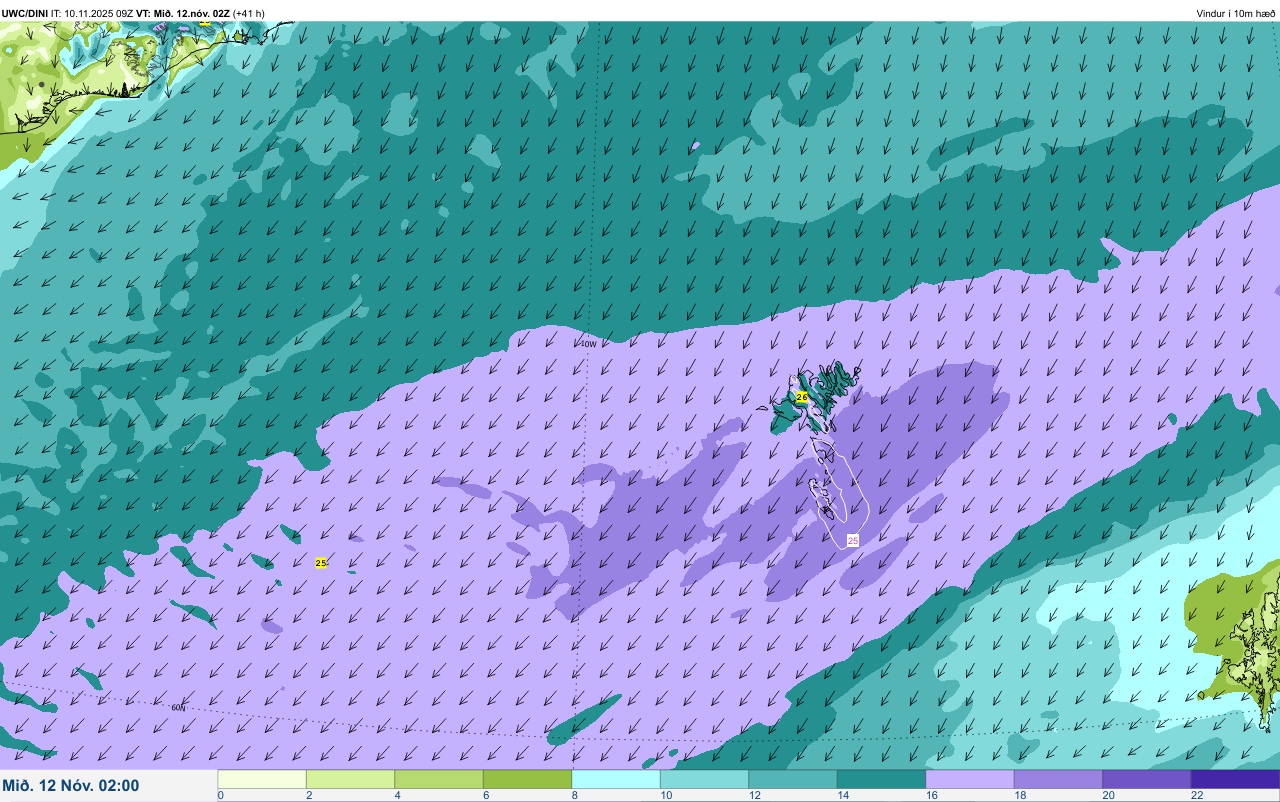This screenshot has width=1280, height=802.
Task: Click the 'Vindur í 10m hæð' title text
Action: point(1236,13)
